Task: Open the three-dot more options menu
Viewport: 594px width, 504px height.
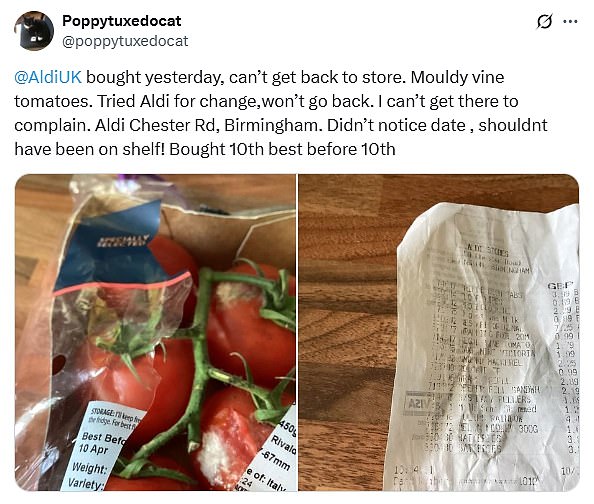Action: (570, 21)
